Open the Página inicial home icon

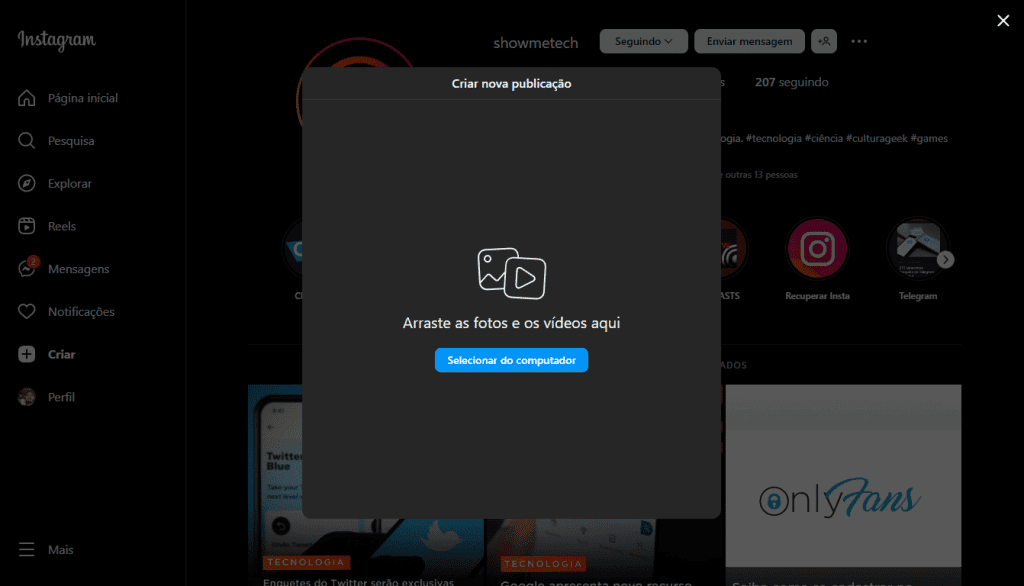(x=27, y=98)
